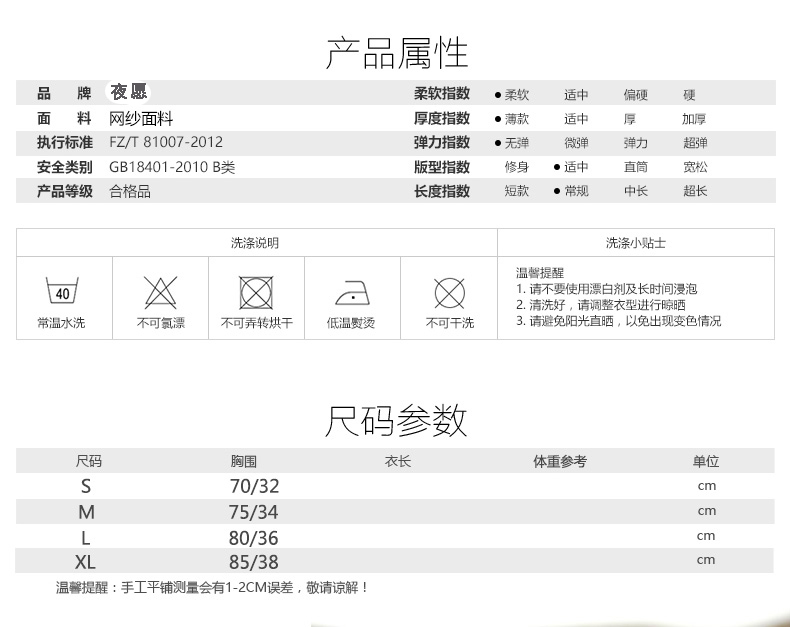Screen dimensions: 790x627
Task: Select size XL row label
Action: coord(86,562)
